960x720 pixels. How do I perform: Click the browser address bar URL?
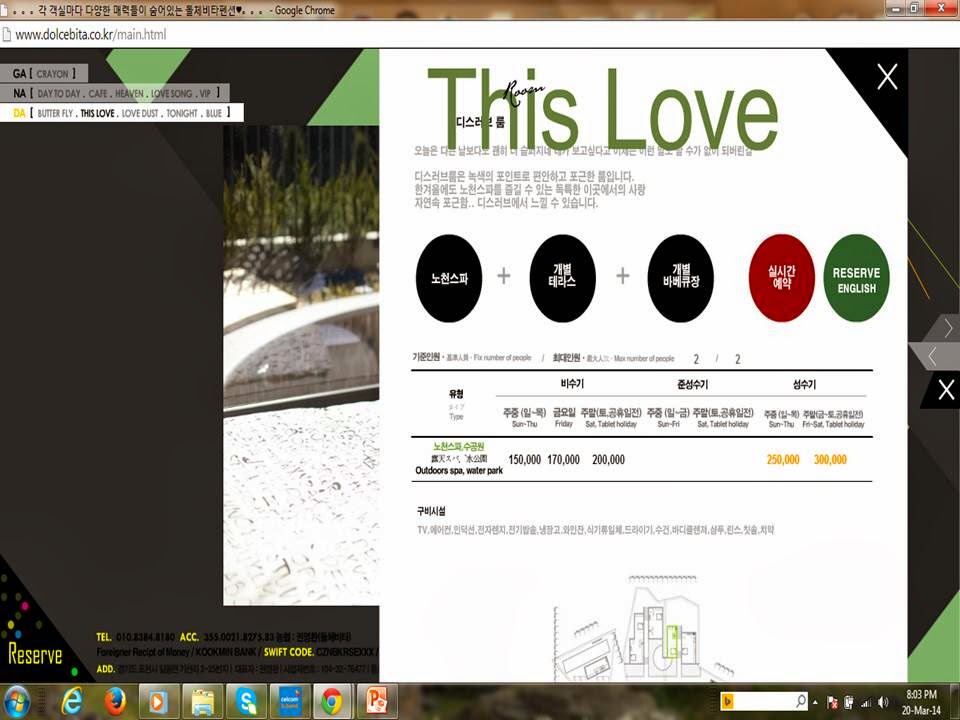coord(90,35)
